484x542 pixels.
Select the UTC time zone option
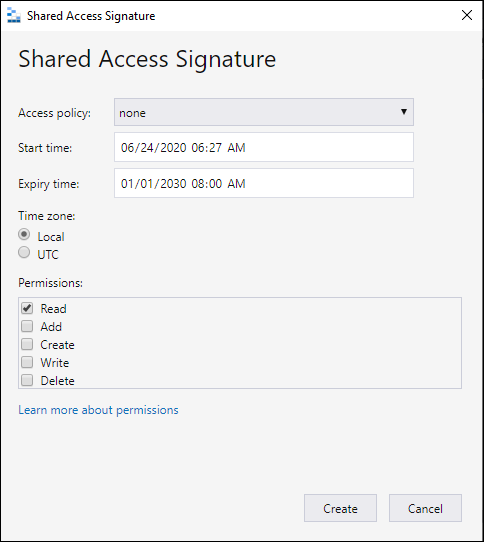click(x=24, y=252)
